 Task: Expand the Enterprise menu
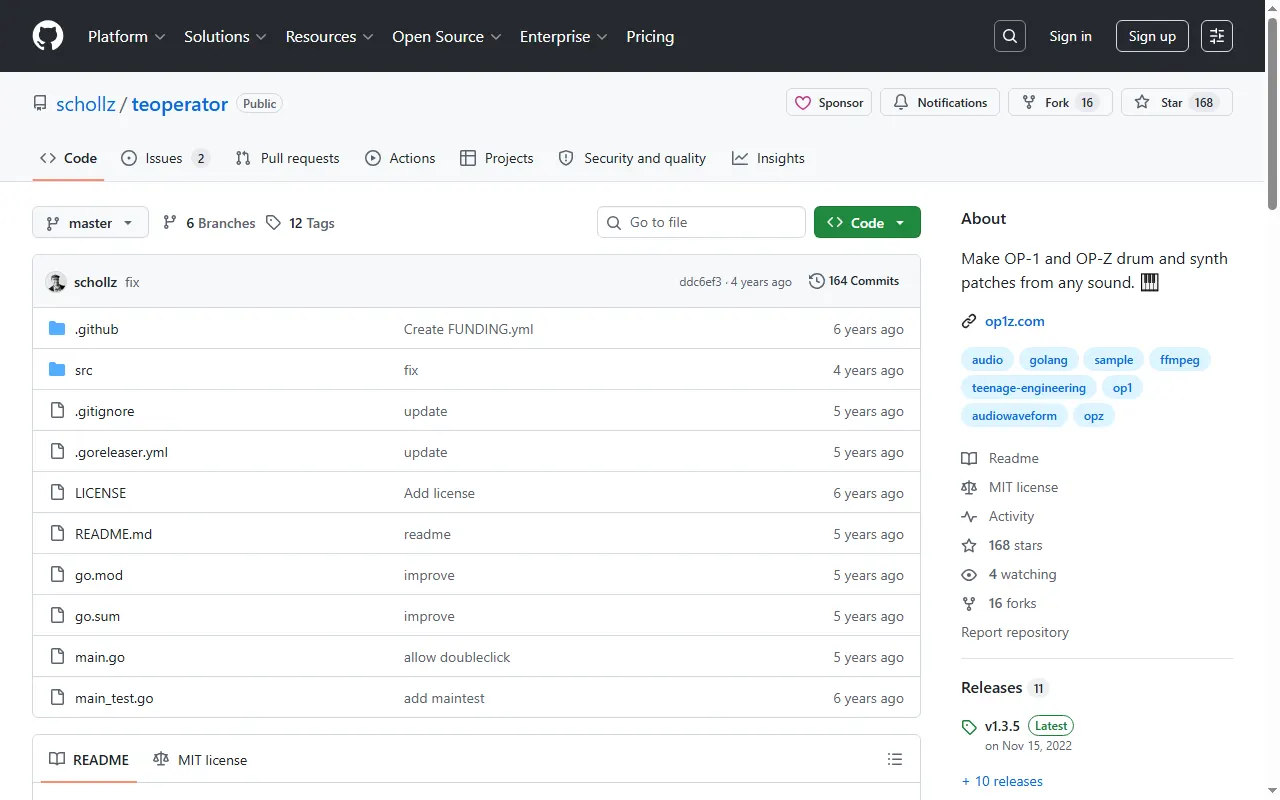pyautogui.click(x=564, y=36)
